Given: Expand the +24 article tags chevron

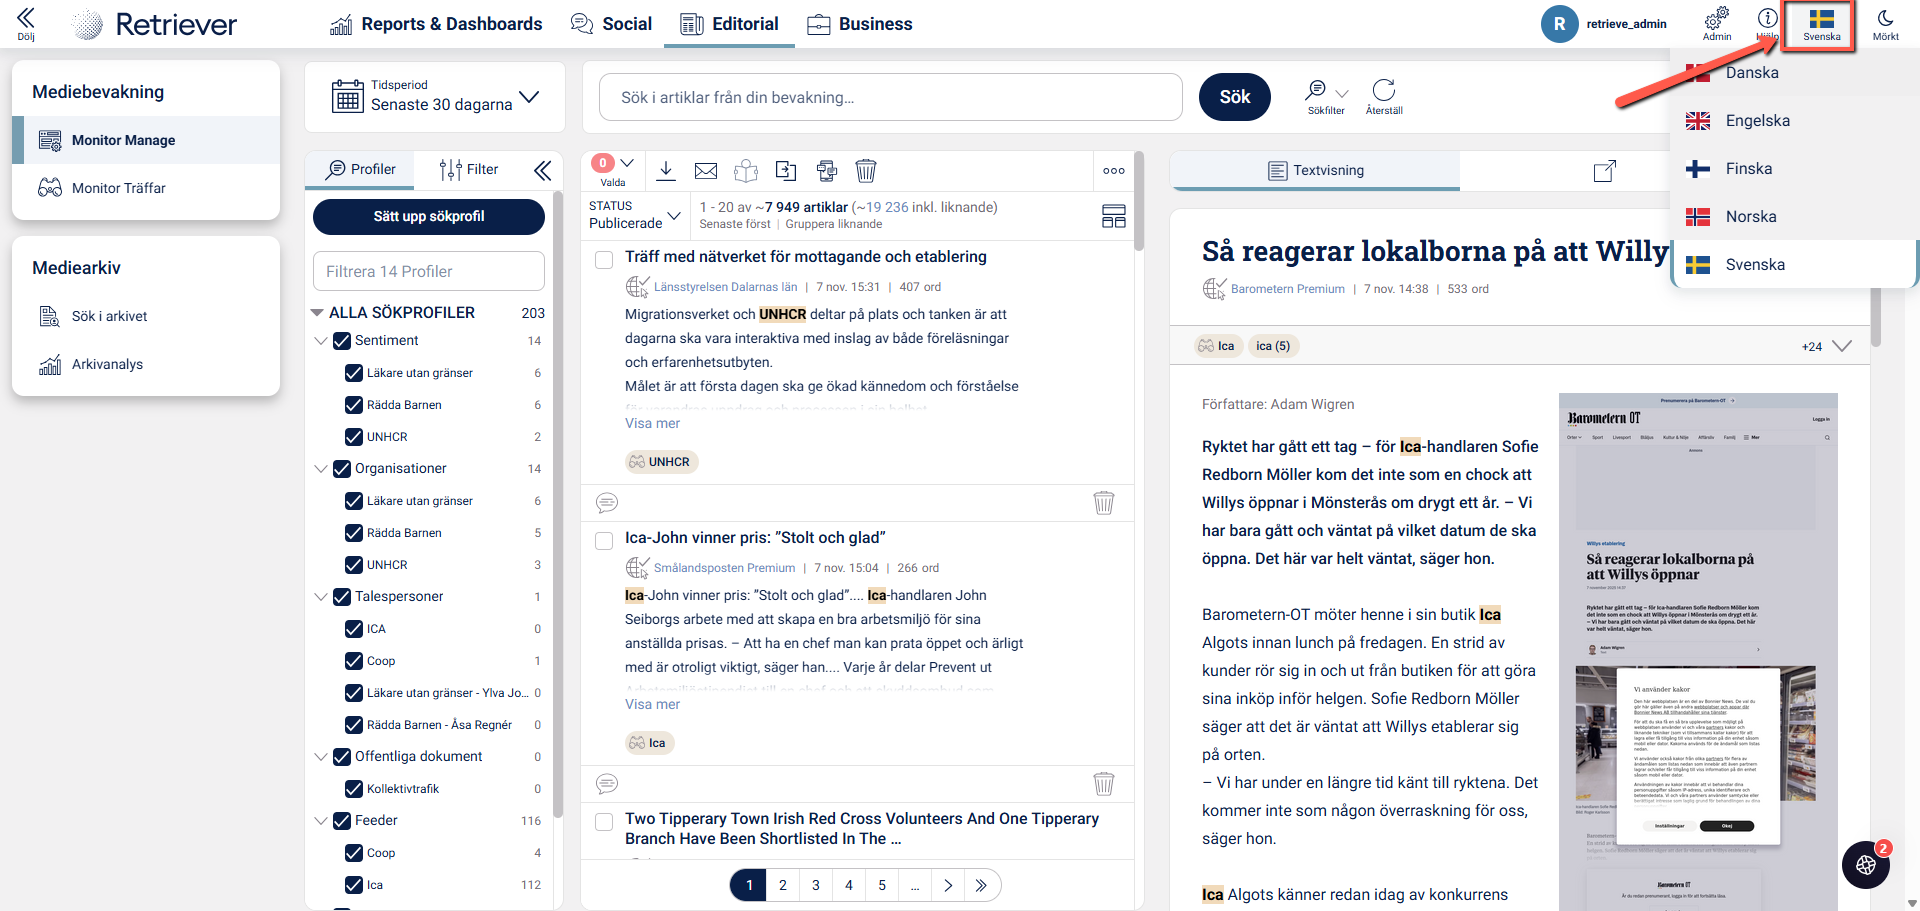Looking at the screenshot, I should coord(1842,346).
